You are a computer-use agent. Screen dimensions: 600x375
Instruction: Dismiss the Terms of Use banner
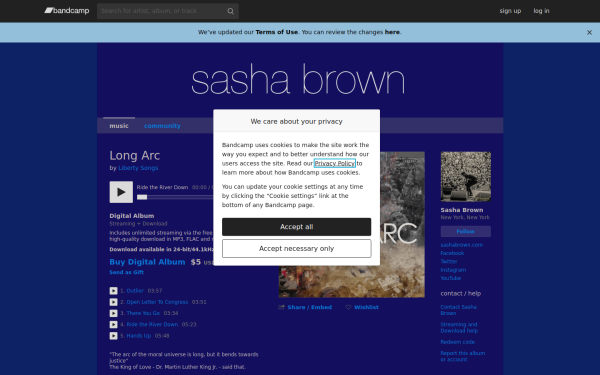click(589, 33)
